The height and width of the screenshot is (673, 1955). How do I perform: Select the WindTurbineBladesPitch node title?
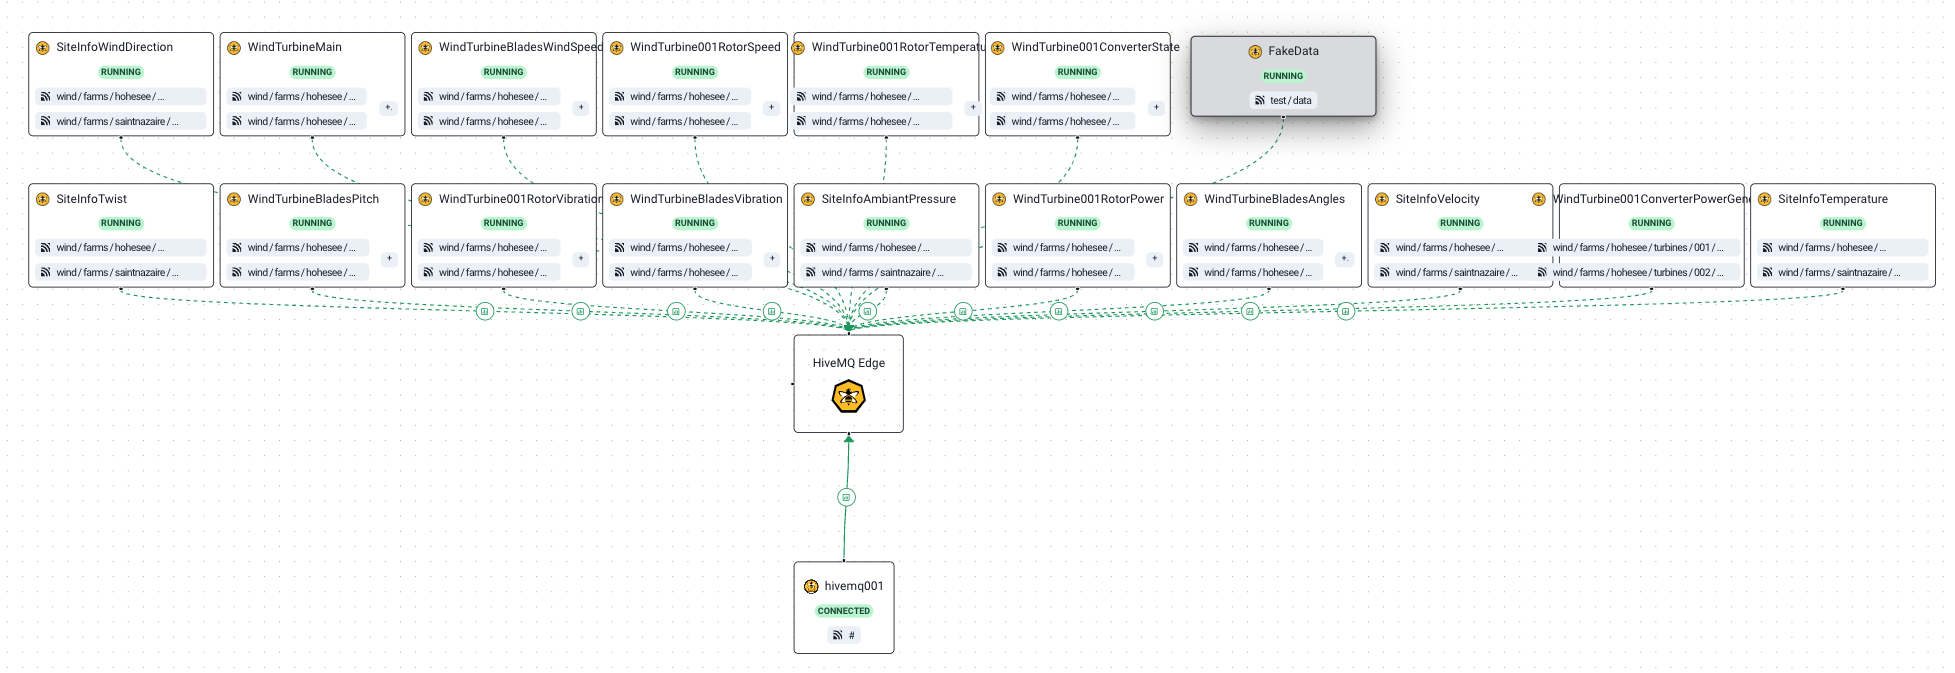click(313, 199)
